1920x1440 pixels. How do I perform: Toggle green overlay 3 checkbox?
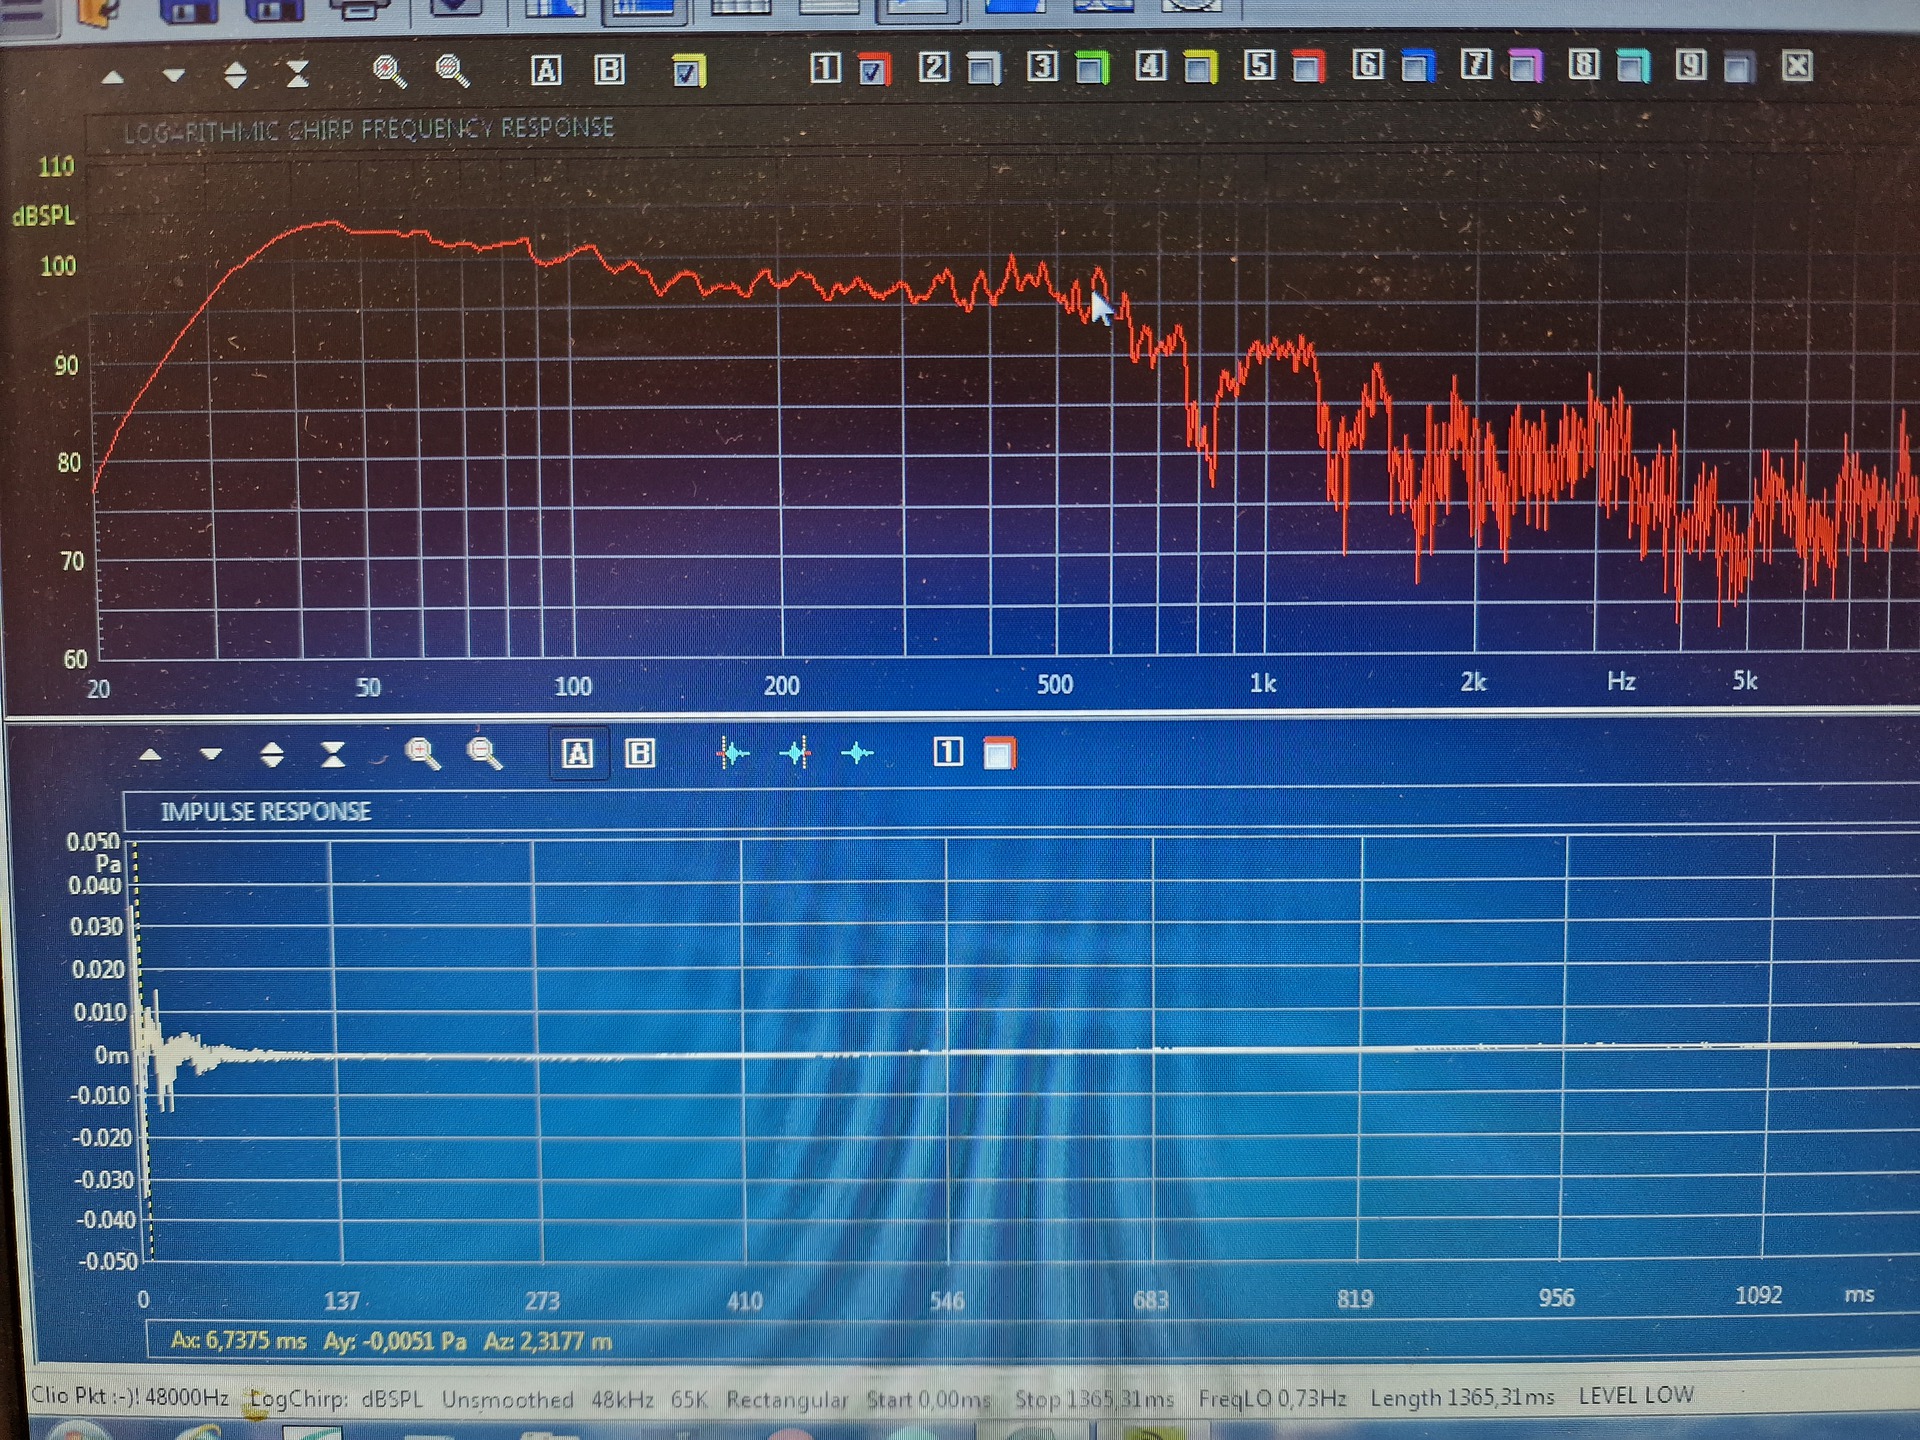pyautogui.click(x=1092, y=67)
